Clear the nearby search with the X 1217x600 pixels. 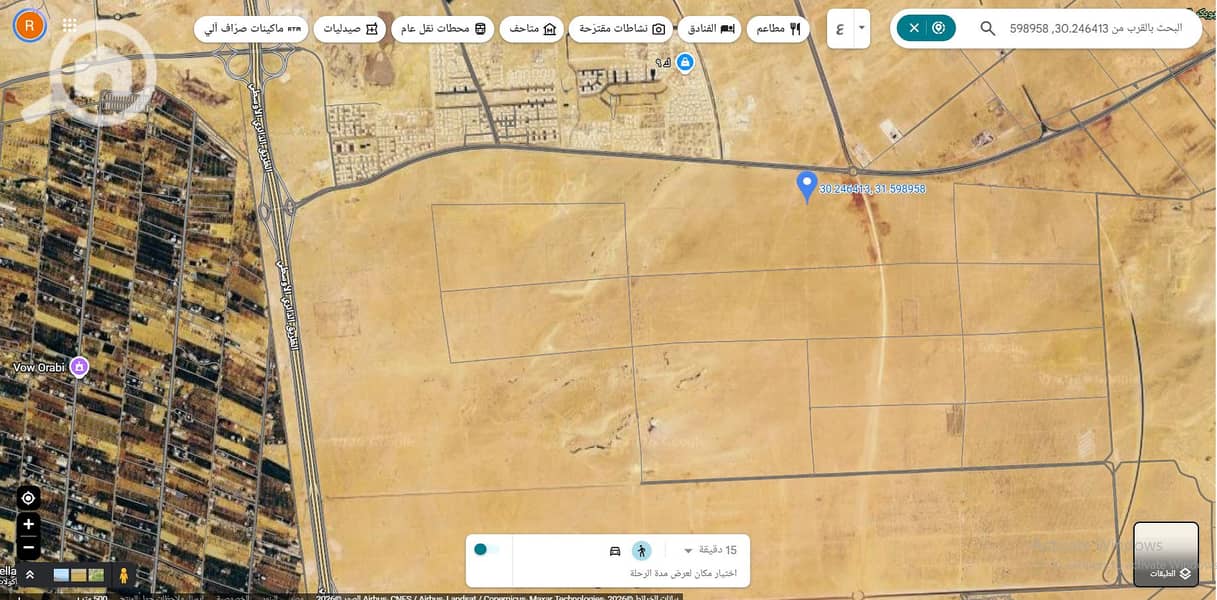[x=914, y=28]
